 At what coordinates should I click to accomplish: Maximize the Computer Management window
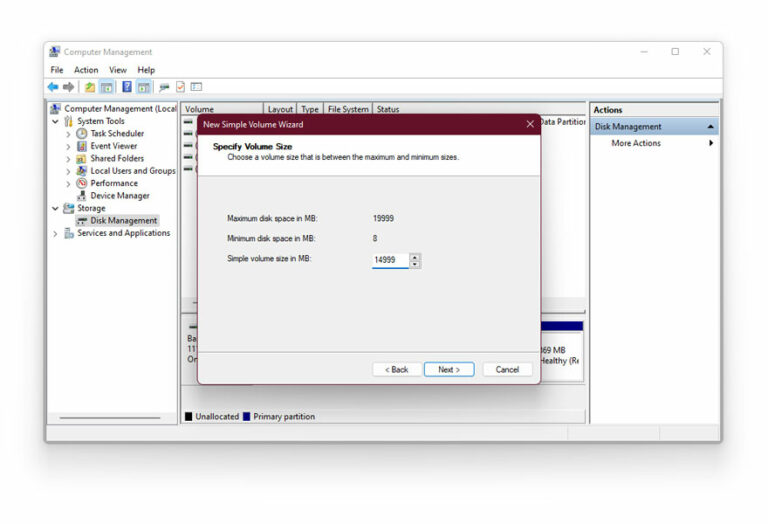(x=675, y=51)
